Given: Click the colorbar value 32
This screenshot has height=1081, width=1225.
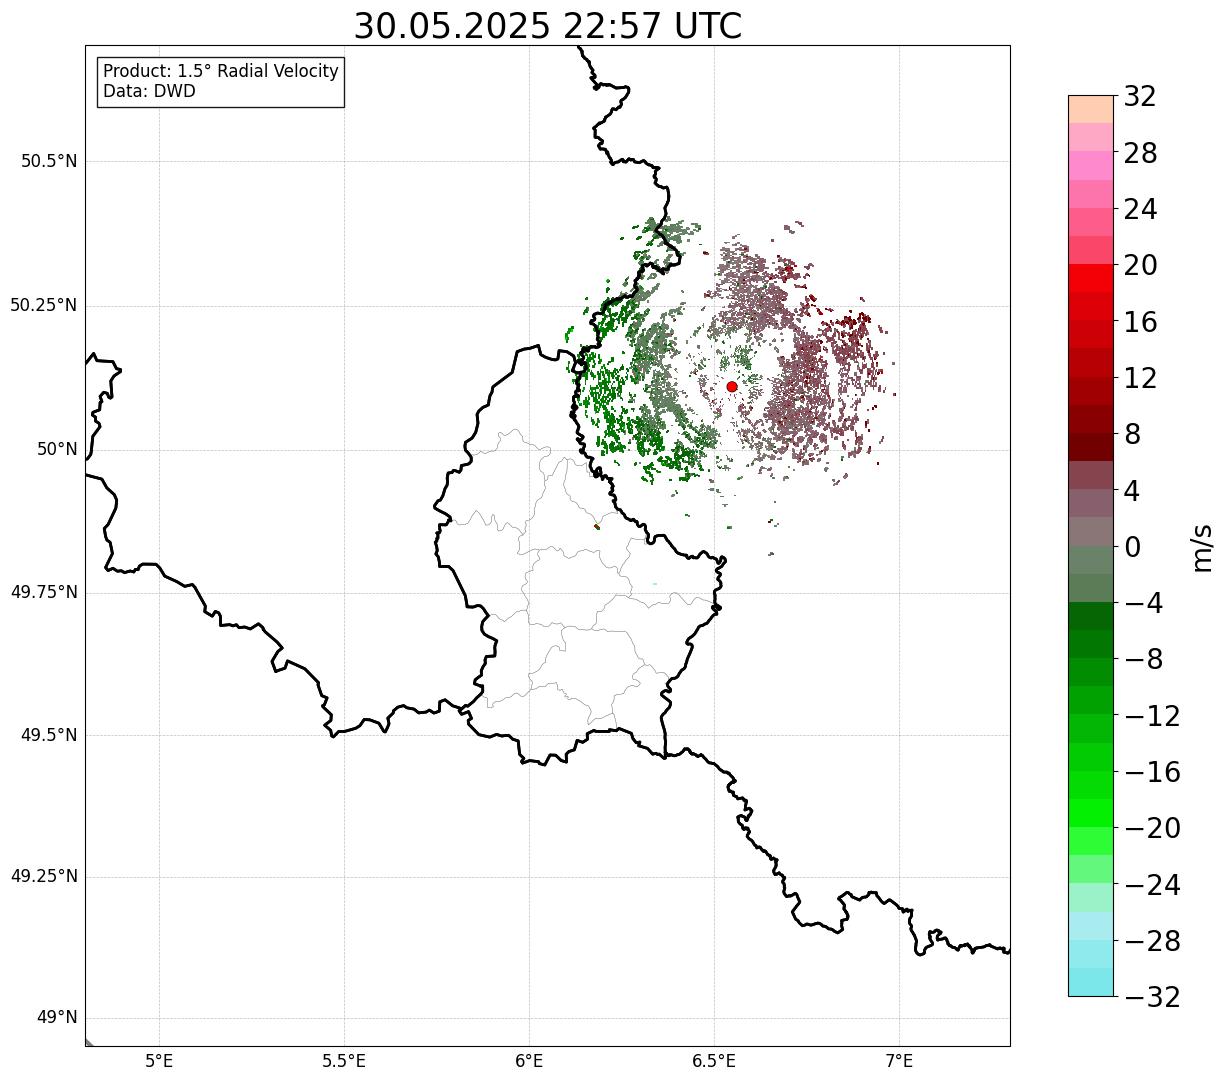Looking at the screenshot, I should pyautogui.click(x=1140, y=97).
